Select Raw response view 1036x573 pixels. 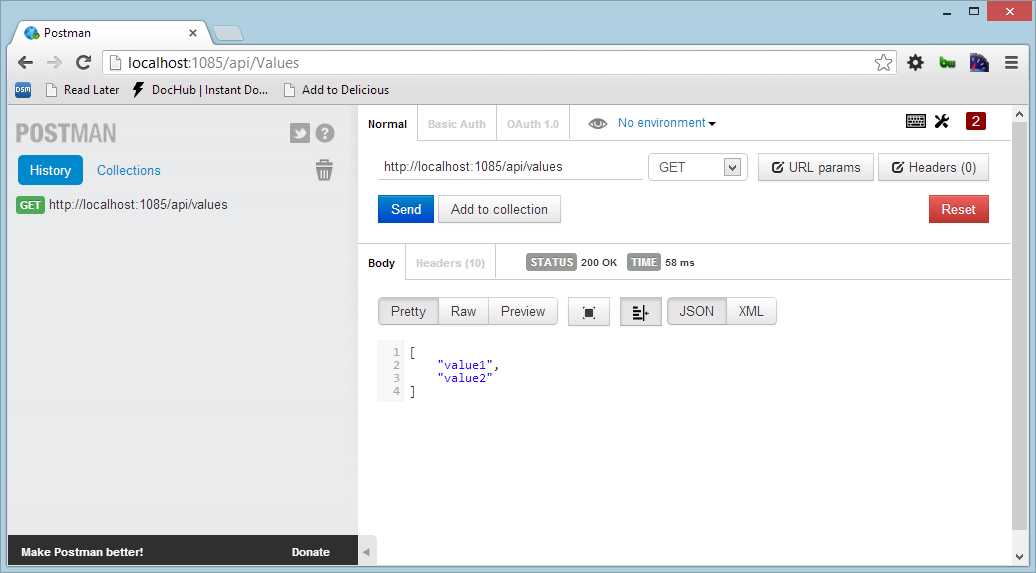pos(463,311)
